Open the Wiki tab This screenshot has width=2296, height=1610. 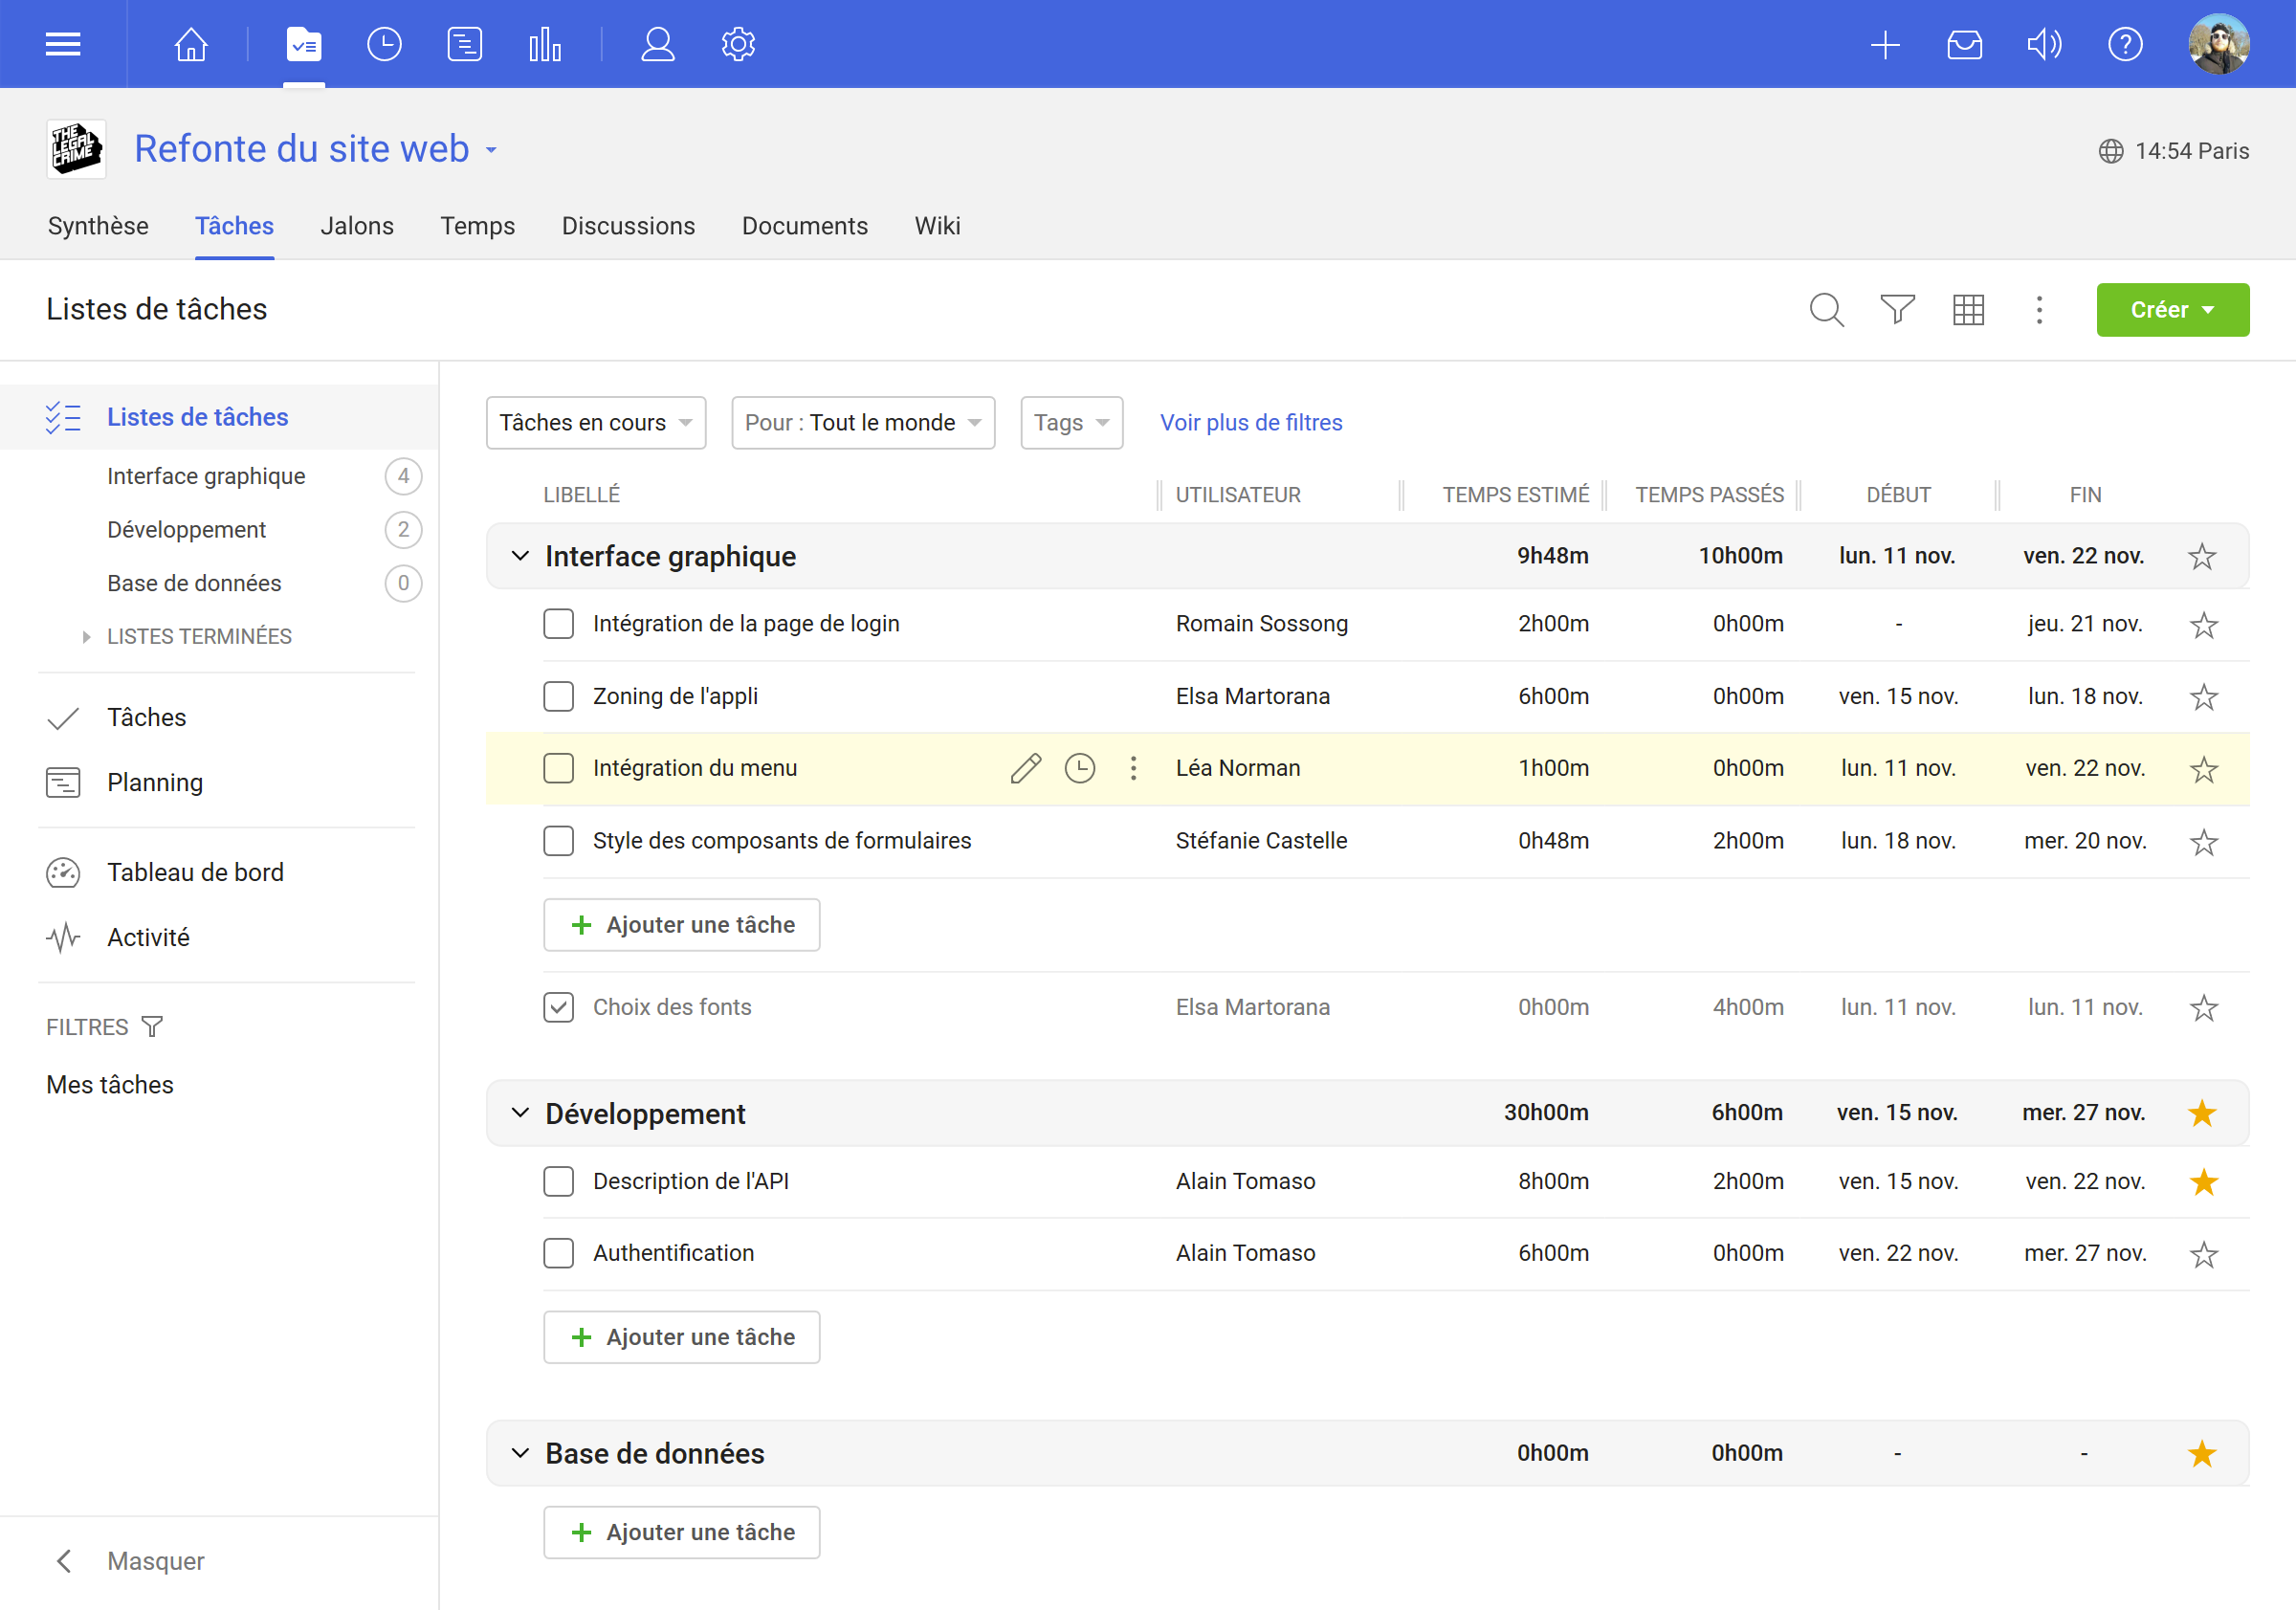937,226
